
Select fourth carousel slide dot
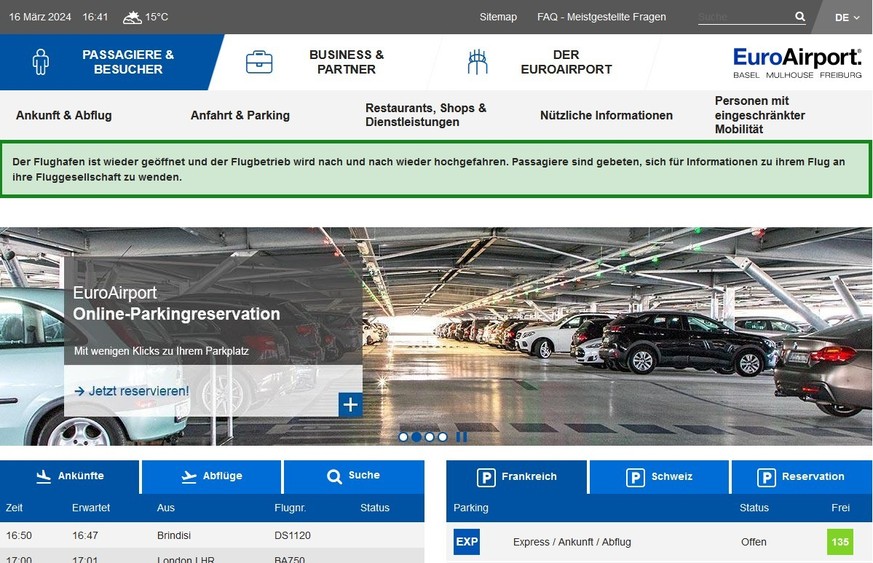pos(442,437)
